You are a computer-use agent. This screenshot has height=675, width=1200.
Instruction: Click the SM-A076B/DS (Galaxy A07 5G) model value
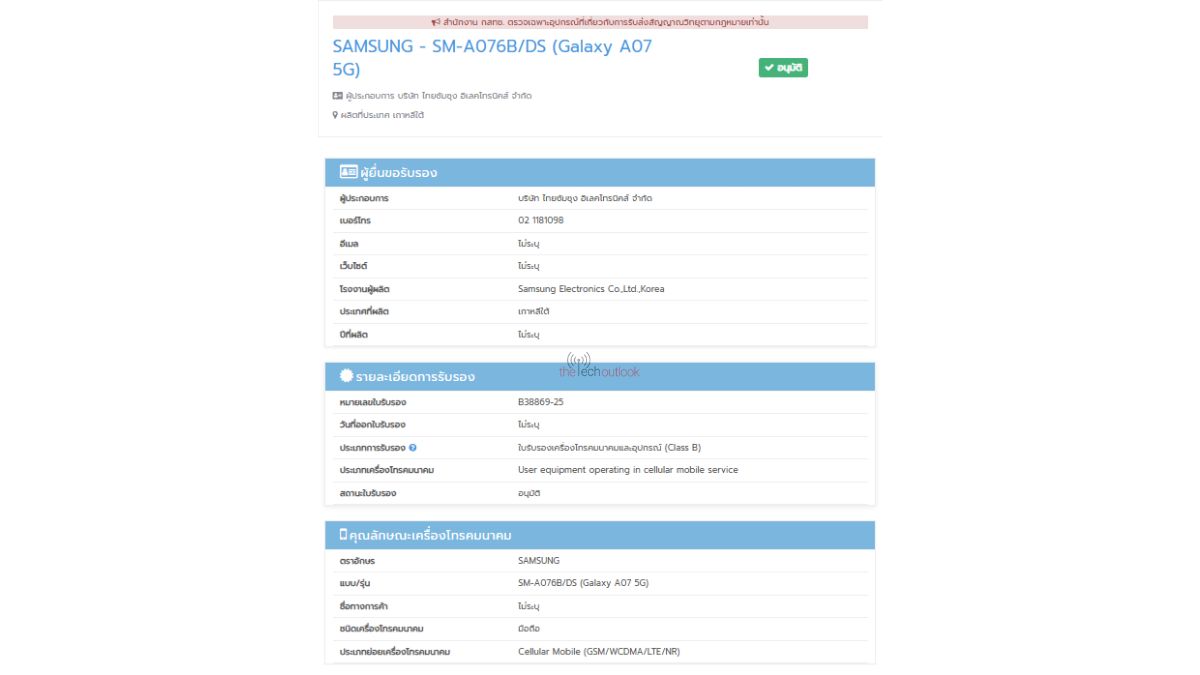coord(589,583)
